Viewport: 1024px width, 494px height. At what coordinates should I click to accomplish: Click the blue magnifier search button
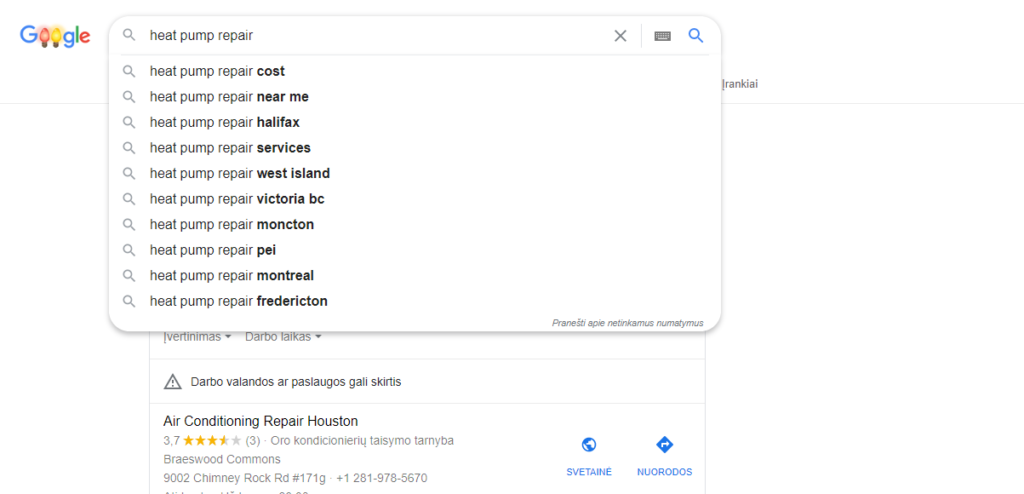(696, 35)
